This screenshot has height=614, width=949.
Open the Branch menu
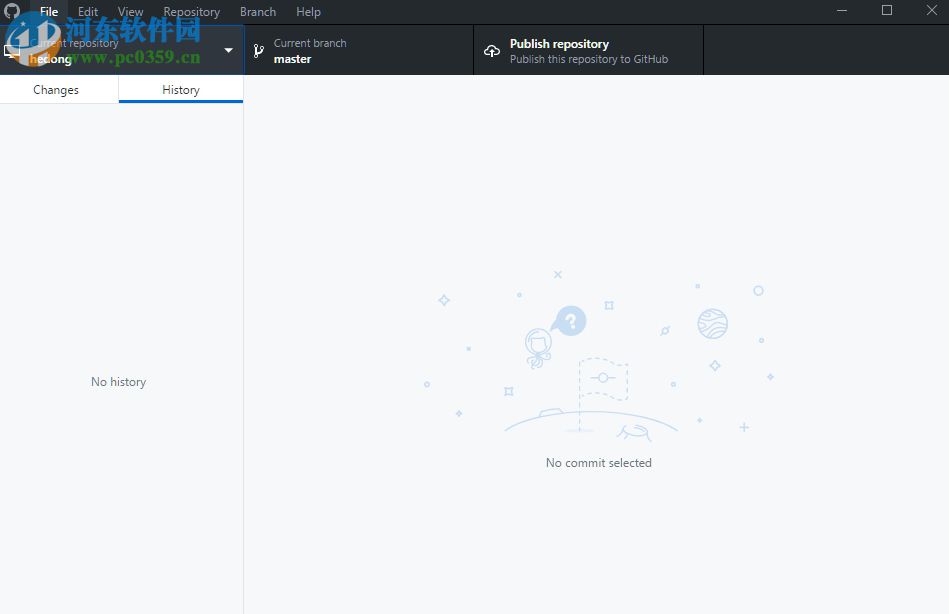point(257,11)
